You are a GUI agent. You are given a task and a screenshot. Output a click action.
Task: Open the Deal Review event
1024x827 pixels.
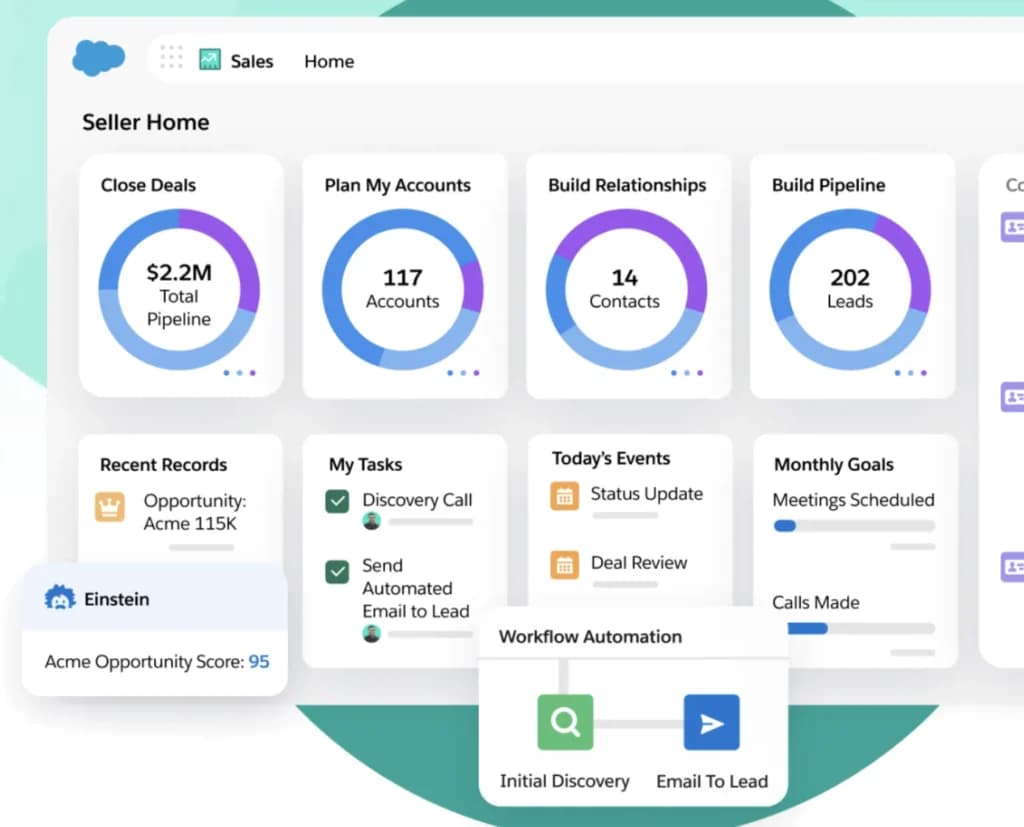click(x=639, y=563)
